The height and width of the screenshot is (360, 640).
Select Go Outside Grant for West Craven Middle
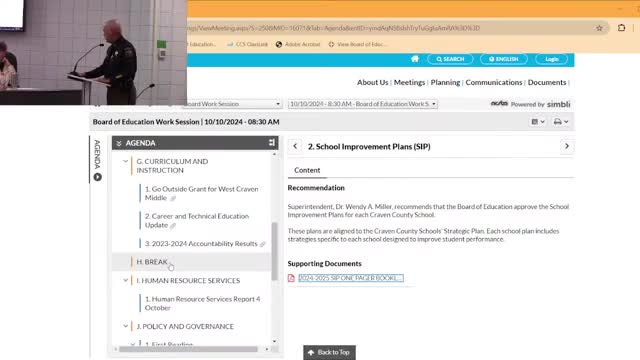pos(201,193)
